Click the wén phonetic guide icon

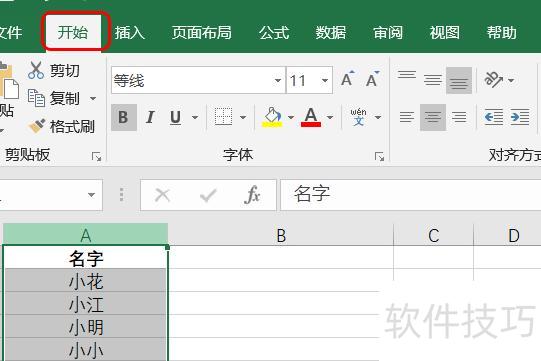(x=358, y=117)
